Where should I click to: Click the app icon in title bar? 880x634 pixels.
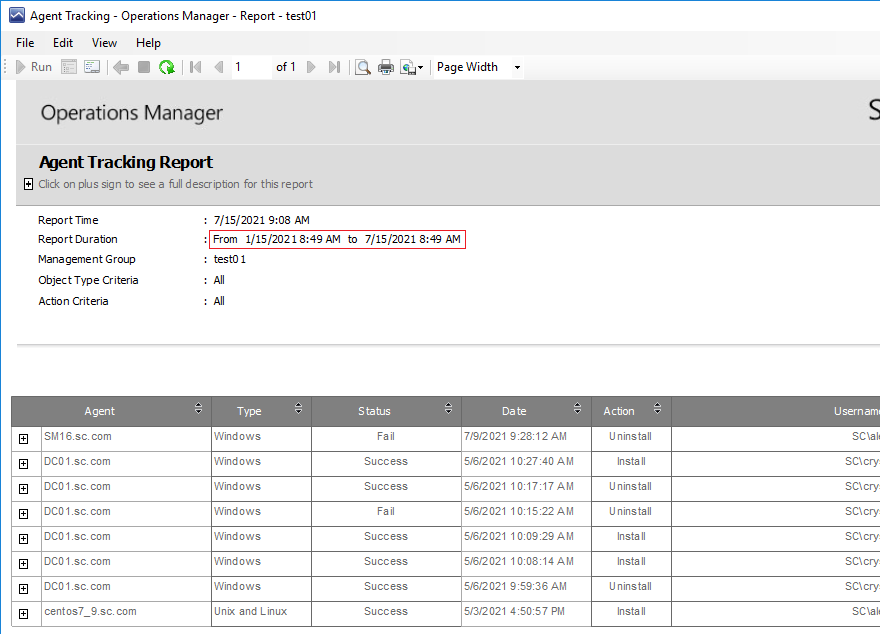(17, 15)
